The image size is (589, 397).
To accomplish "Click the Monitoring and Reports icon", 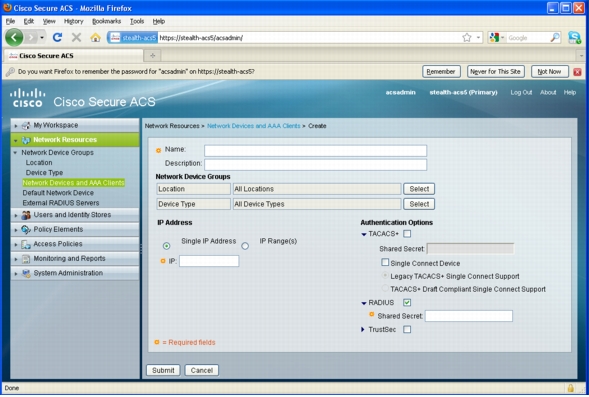I will tap(26, 259).
